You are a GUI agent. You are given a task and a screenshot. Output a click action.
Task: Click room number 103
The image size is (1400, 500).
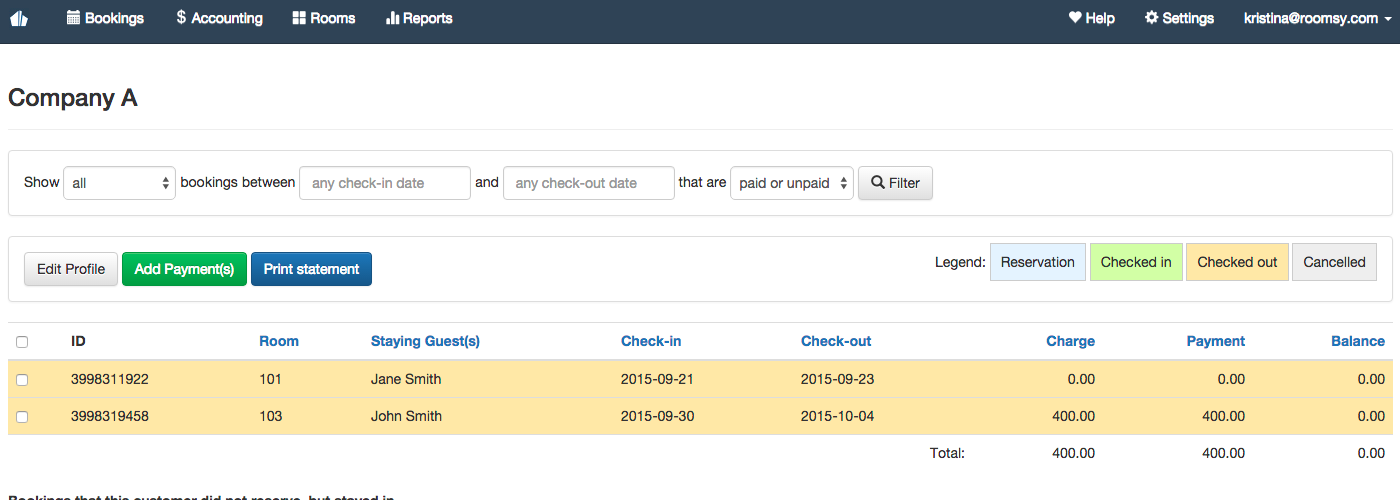coord(270,416)
